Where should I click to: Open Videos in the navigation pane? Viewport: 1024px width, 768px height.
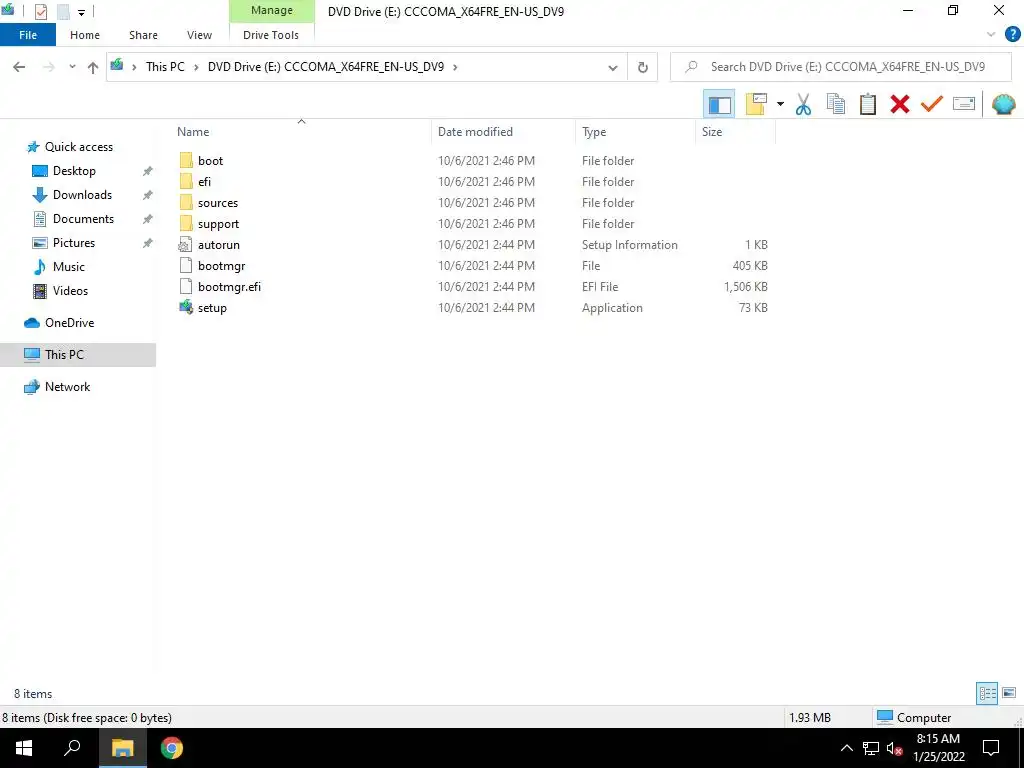point(70,291)
